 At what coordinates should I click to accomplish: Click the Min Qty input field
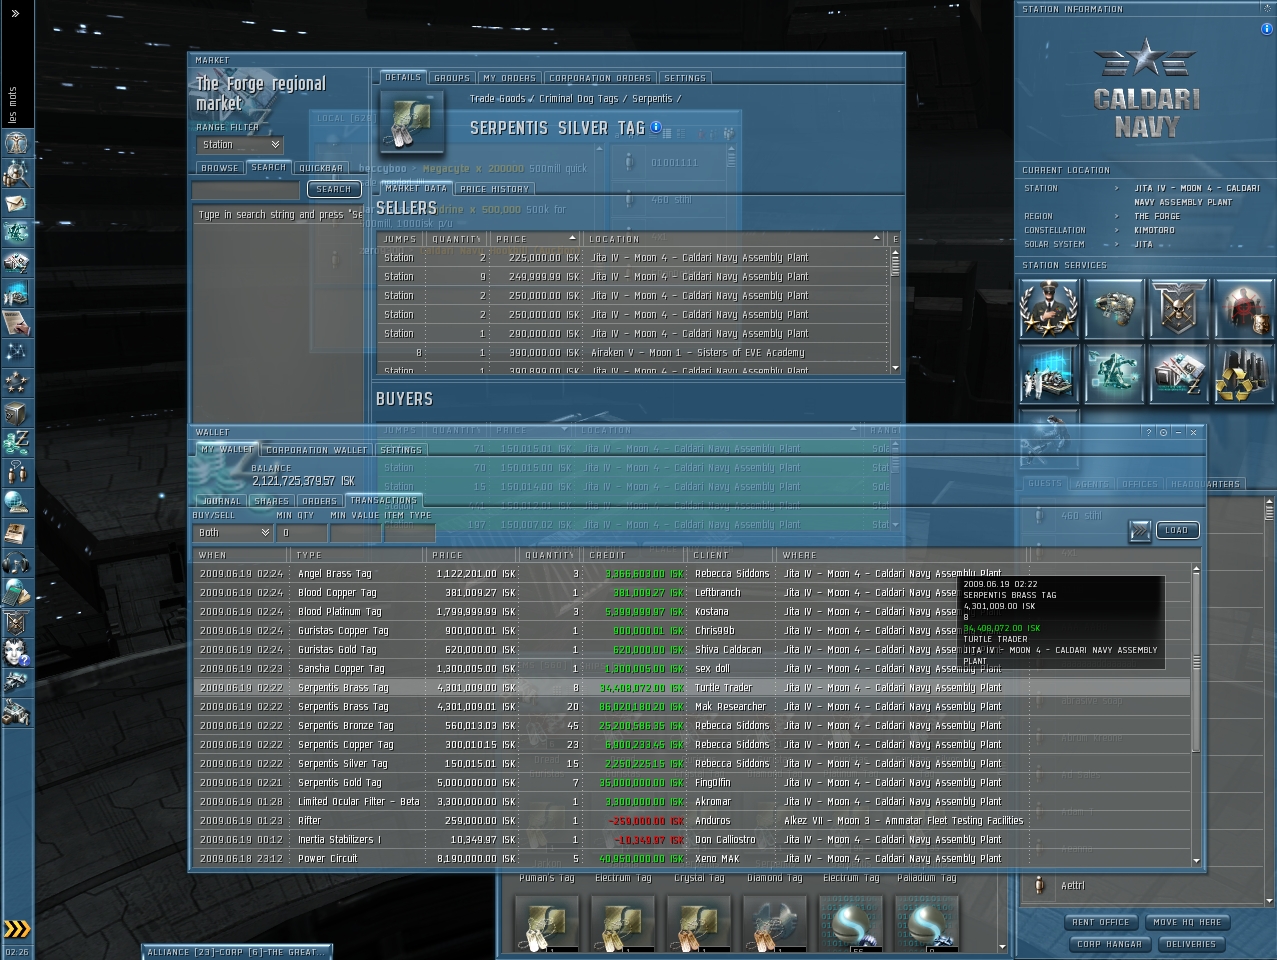click(x=300, y=533)
